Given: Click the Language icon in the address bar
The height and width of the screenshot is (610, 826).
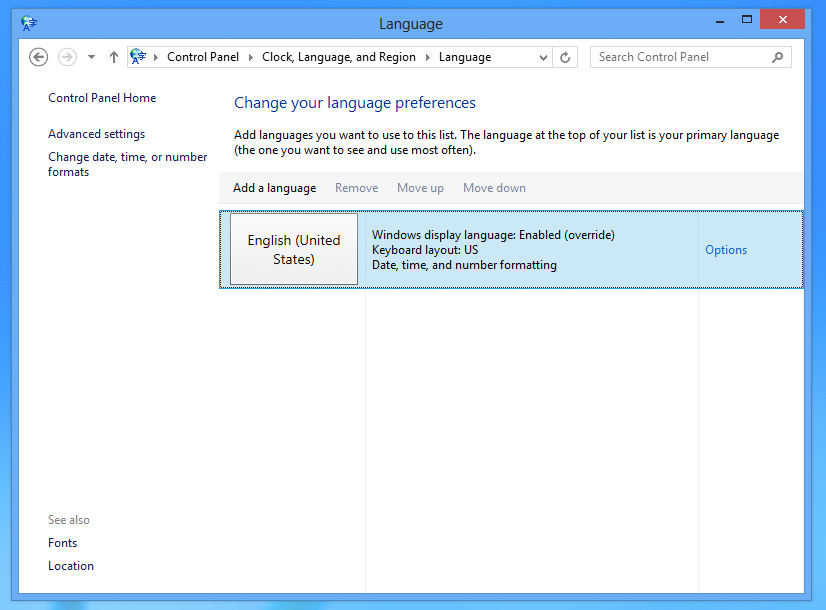Looking at the screenshot, I should pyautogui.click(x=138, y=56).
